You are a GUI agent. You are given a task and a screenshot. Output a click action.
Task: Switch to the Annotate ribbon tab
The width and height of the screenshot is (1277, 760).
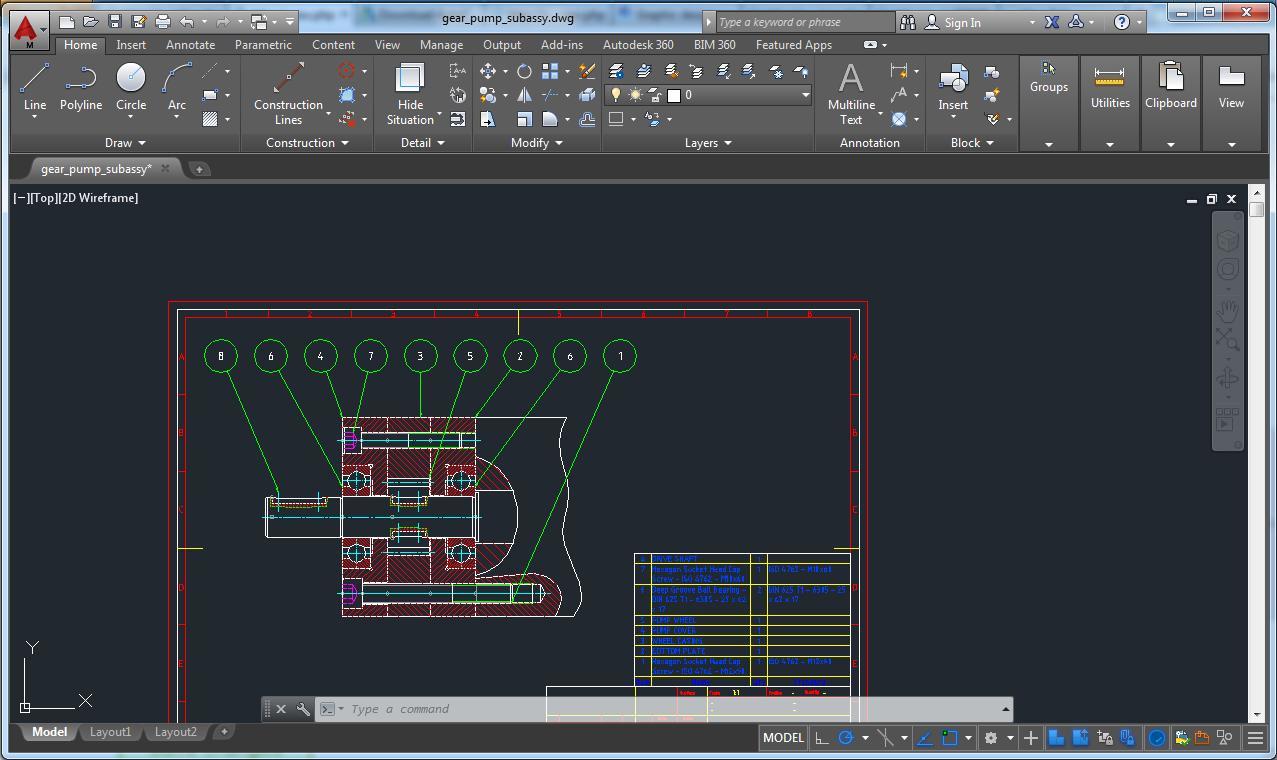coord(190,44)
